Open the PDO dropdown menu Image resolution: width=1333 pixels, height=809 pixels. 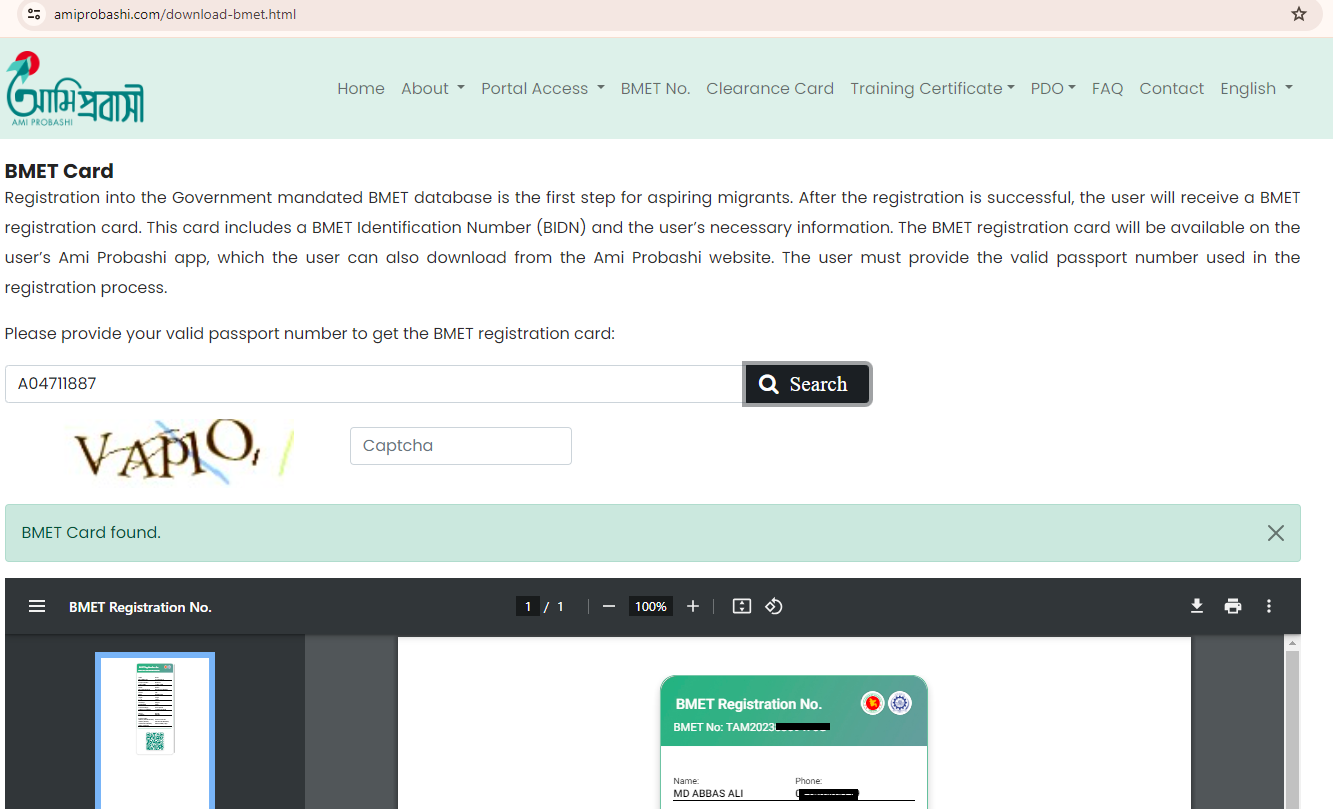click(1053, 88)
